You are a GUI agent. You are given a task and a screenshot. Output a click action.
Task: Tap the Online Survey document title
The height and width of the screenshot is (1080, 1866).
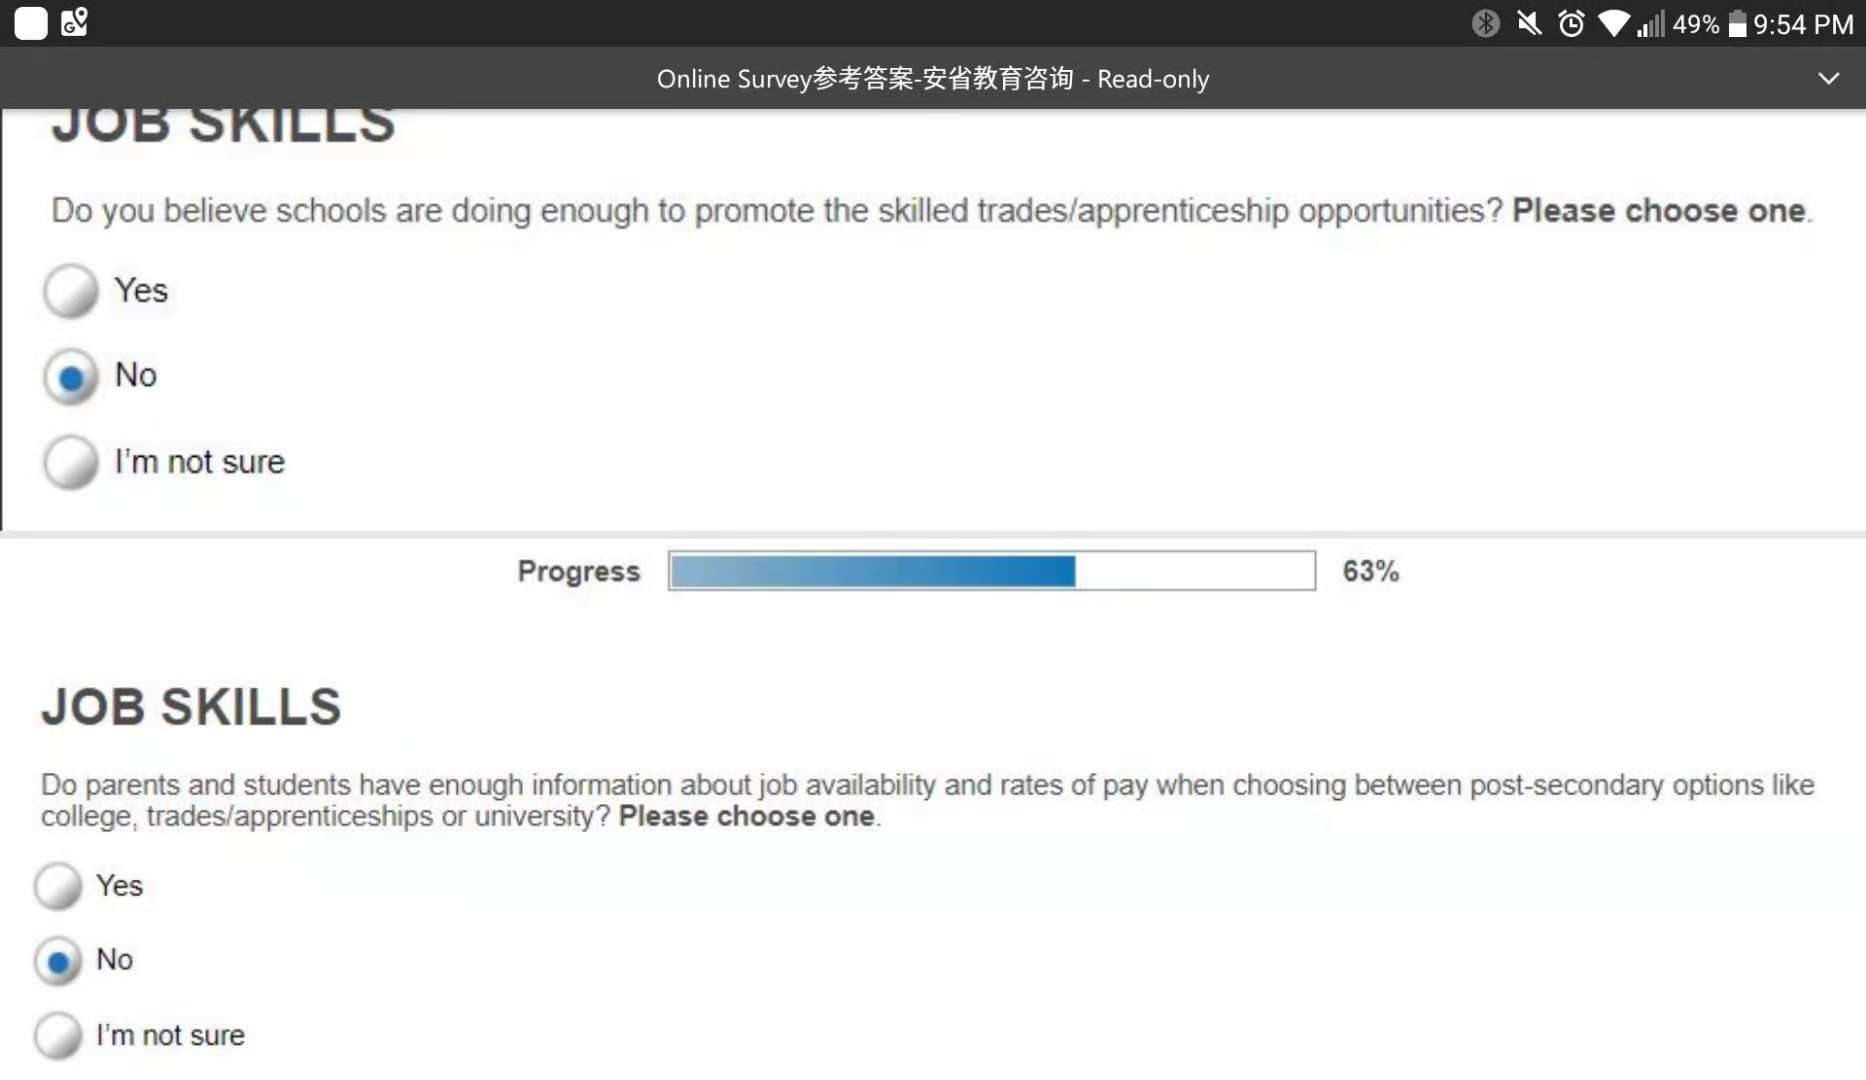coord(932,78)
